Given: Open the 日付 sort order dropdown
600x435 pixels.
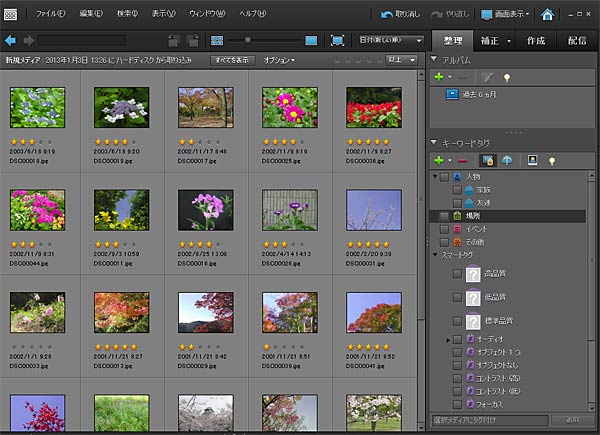Looking at the screenshot, I should (x=391, y=40).
